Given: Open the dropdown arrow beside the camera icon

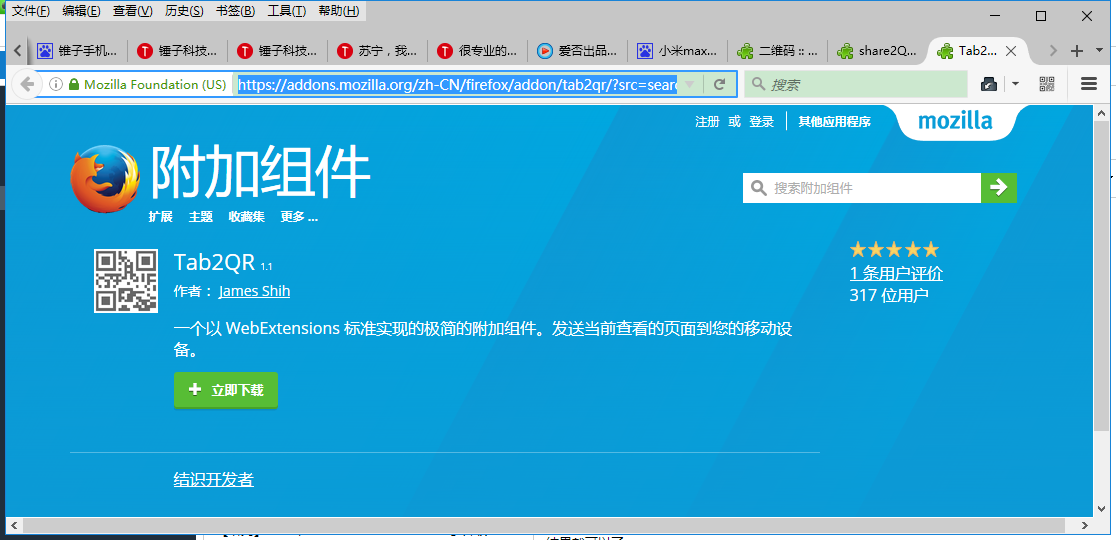Looking at the screenshot, I should (1015, 84).
